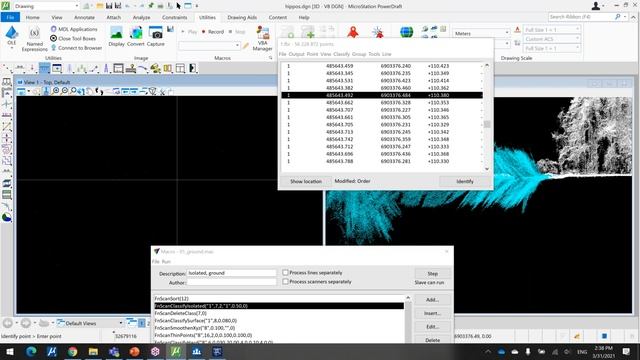Click the Search Ribbon field
640x360 pixels.
tap(581, 17)
